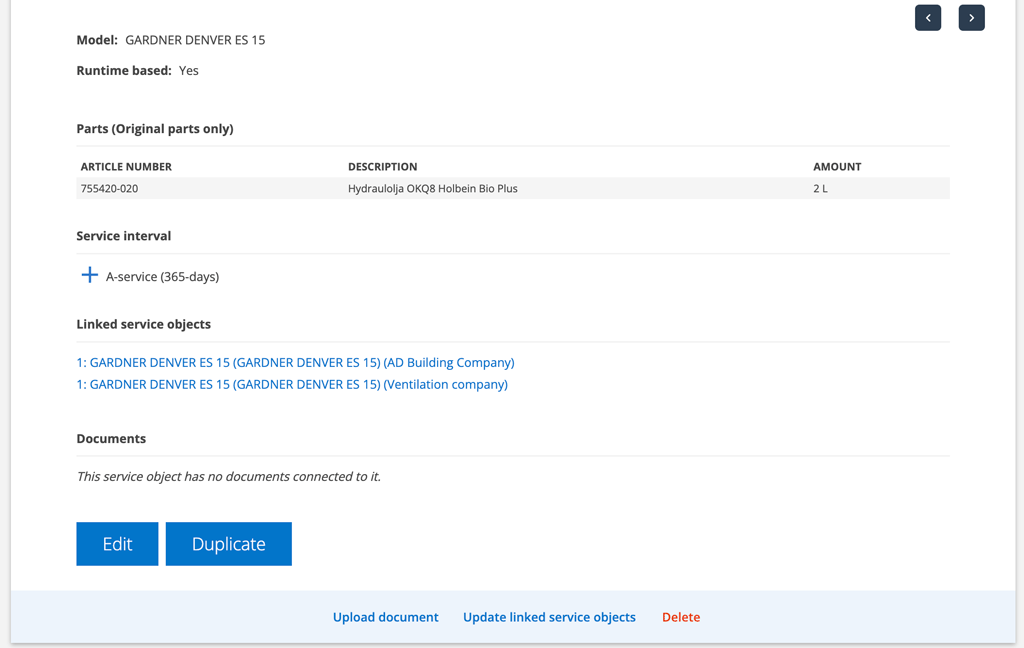
Task: Select the amount value 2 L
Action: 820,189
